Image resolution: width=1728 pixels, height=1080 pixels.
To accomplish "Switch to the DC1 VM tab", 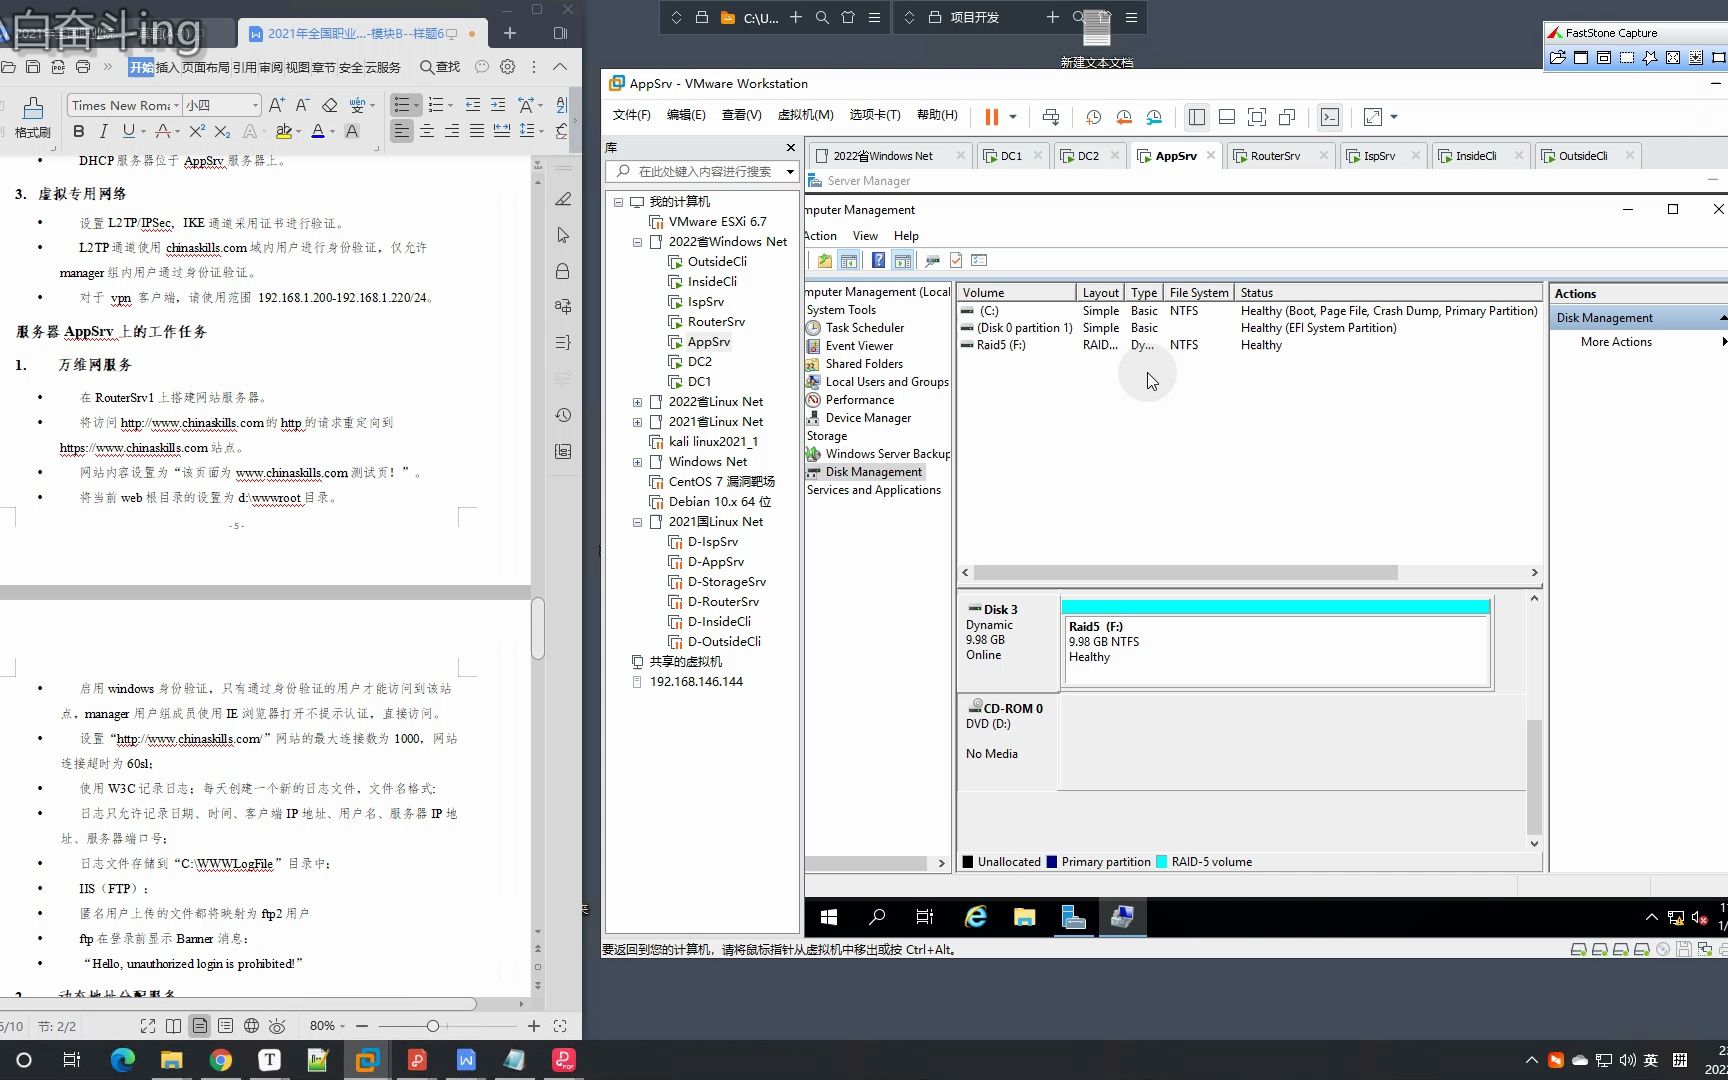I will coord(1011,156).
